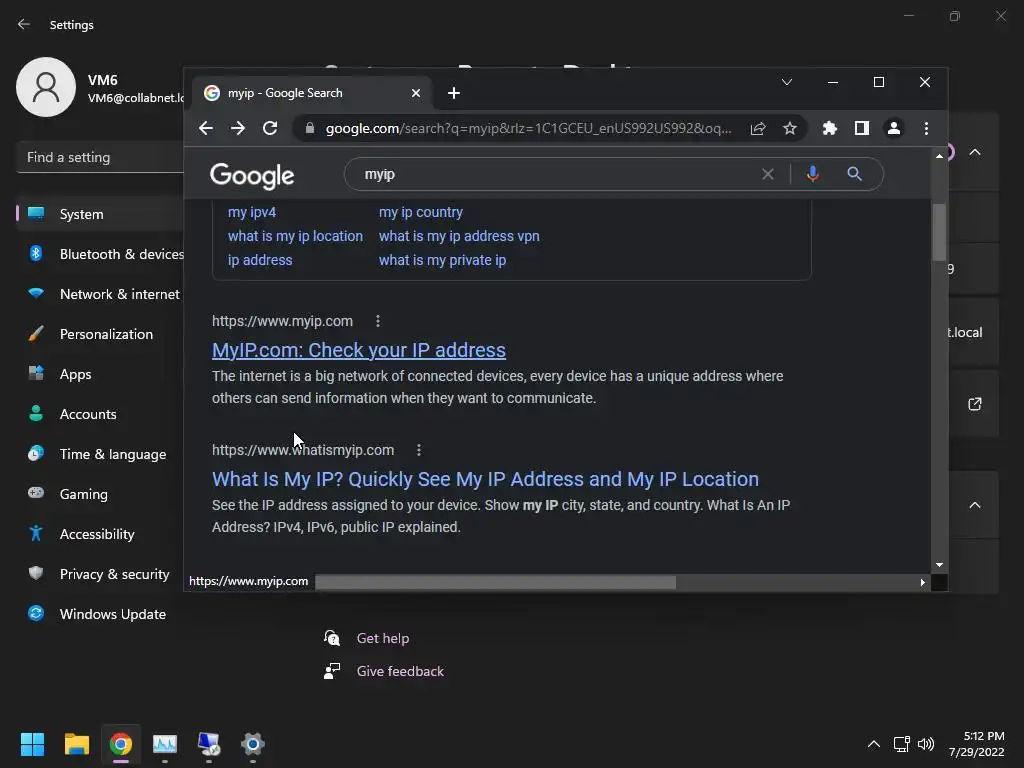Open a new Chrome tab

point(454,93)
